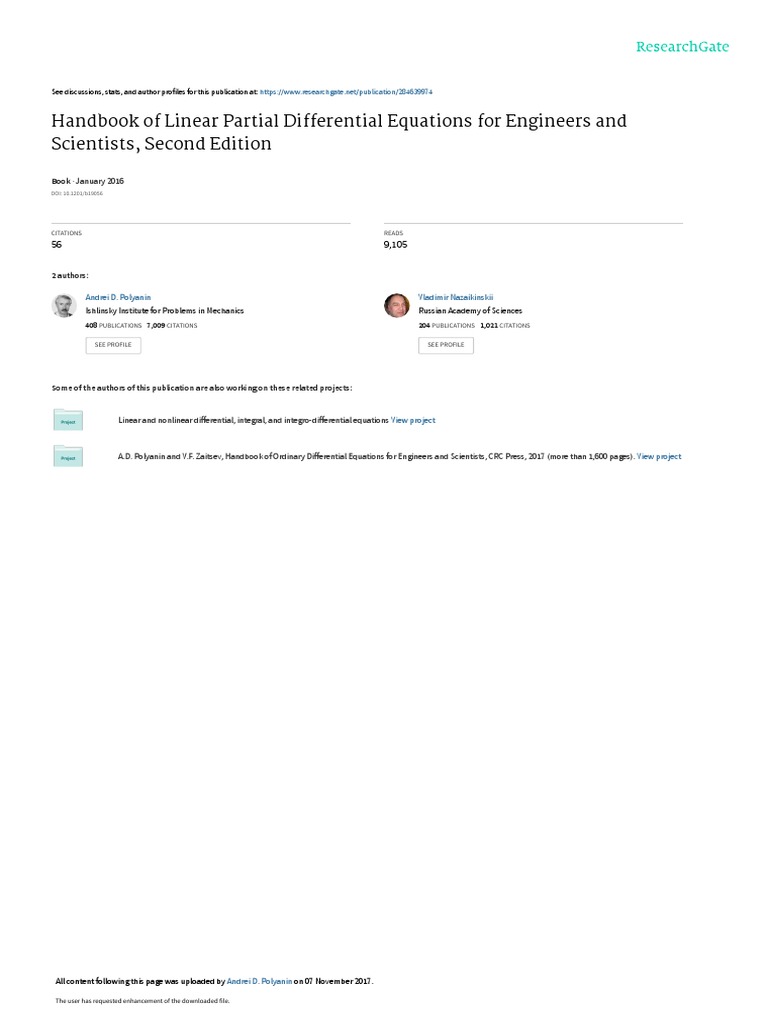The width and height of the screenshot is (768, 1024).
Task: Open View project for ODE Handbook
Action: 659,456
